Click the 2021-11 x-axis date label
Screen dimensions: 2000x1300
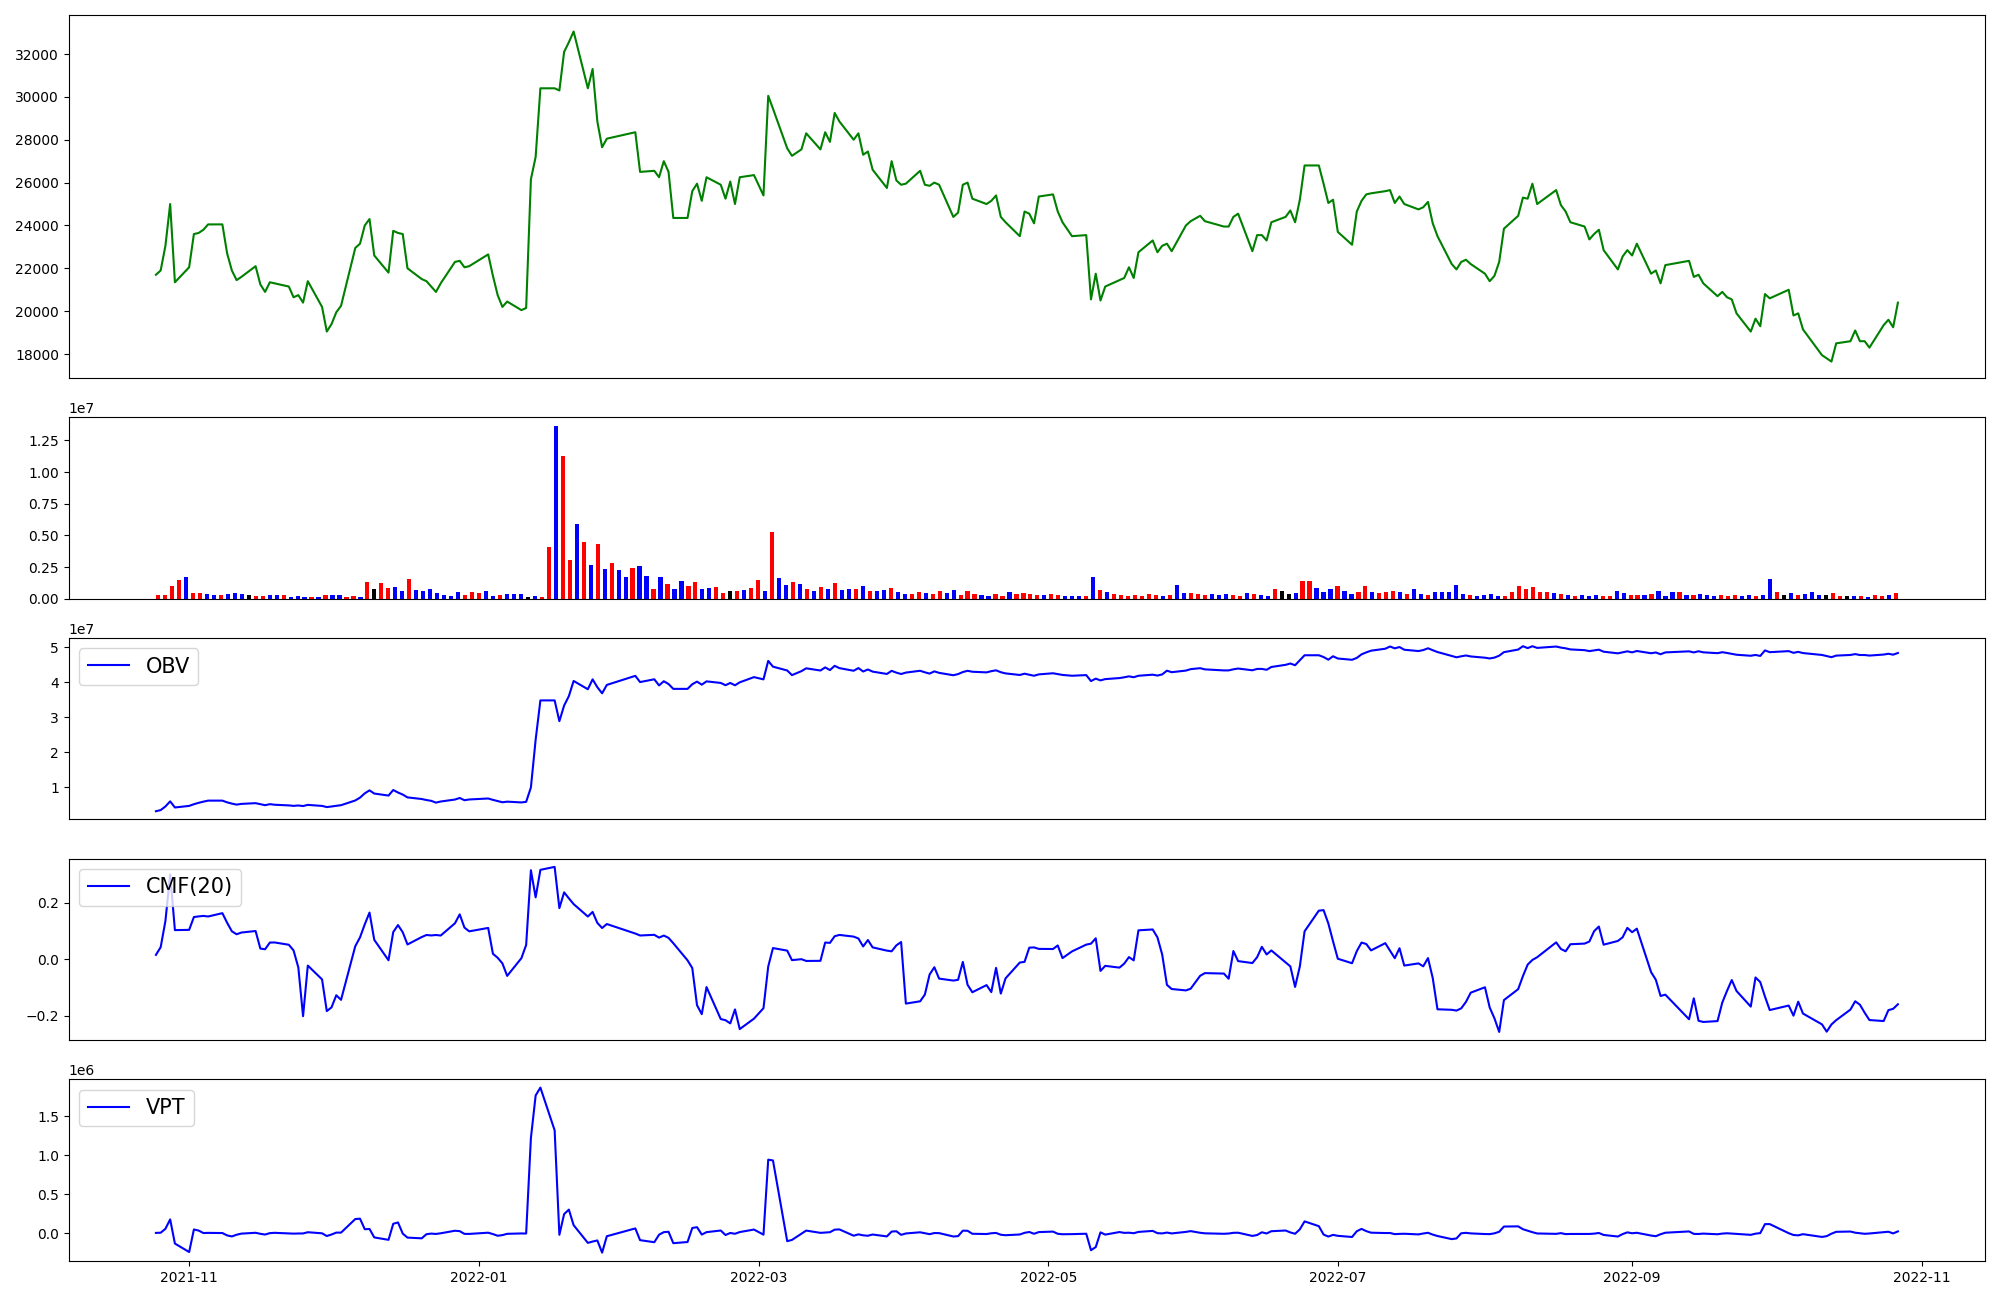pyautogui.click(x=189, y=1276)
